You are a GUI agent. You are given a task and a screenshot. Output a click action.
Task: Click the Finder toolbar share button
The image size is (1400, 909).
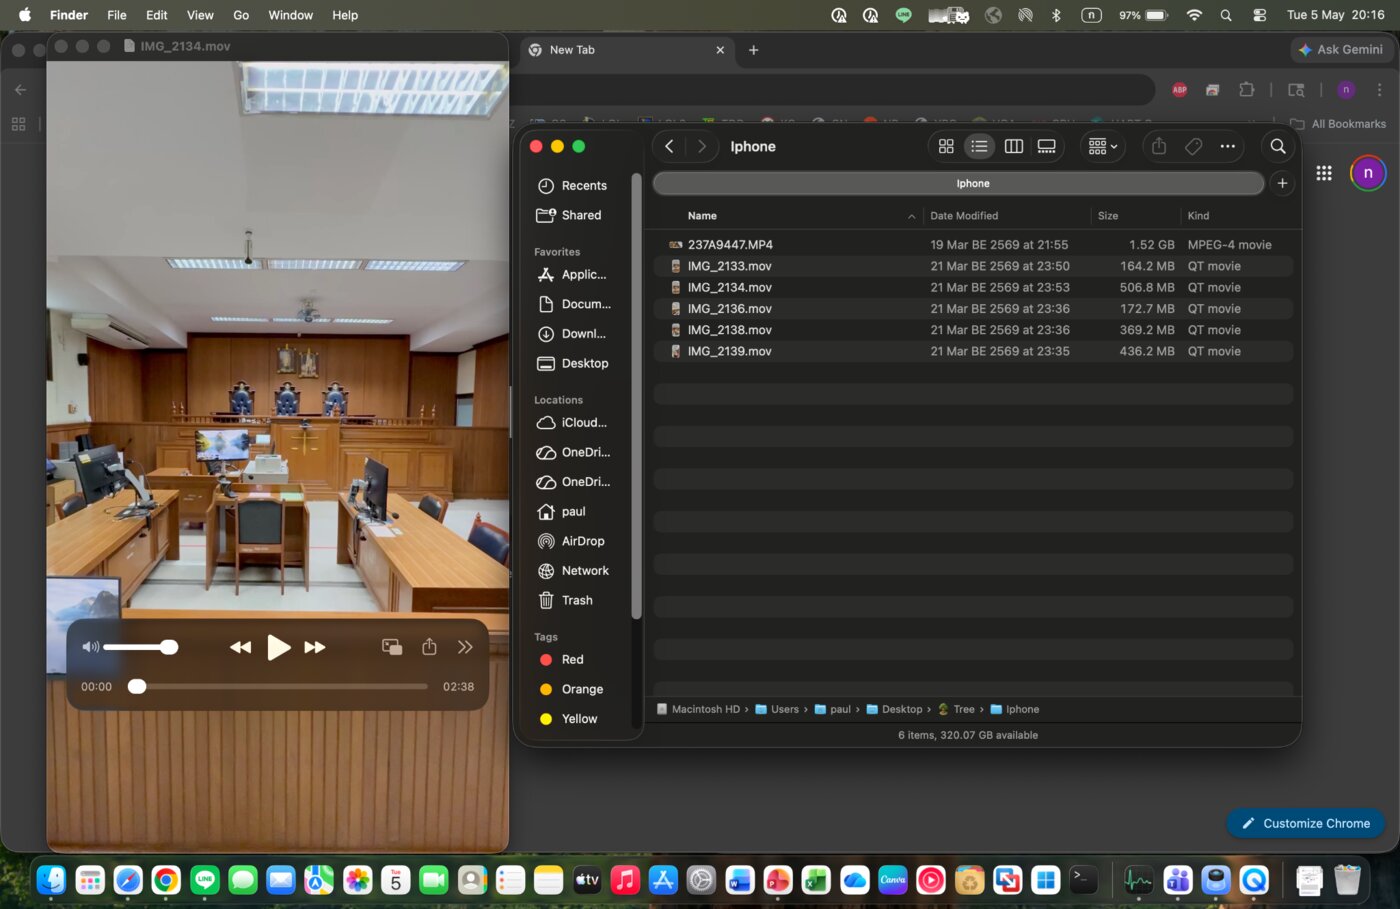(x=1159, y=146)
